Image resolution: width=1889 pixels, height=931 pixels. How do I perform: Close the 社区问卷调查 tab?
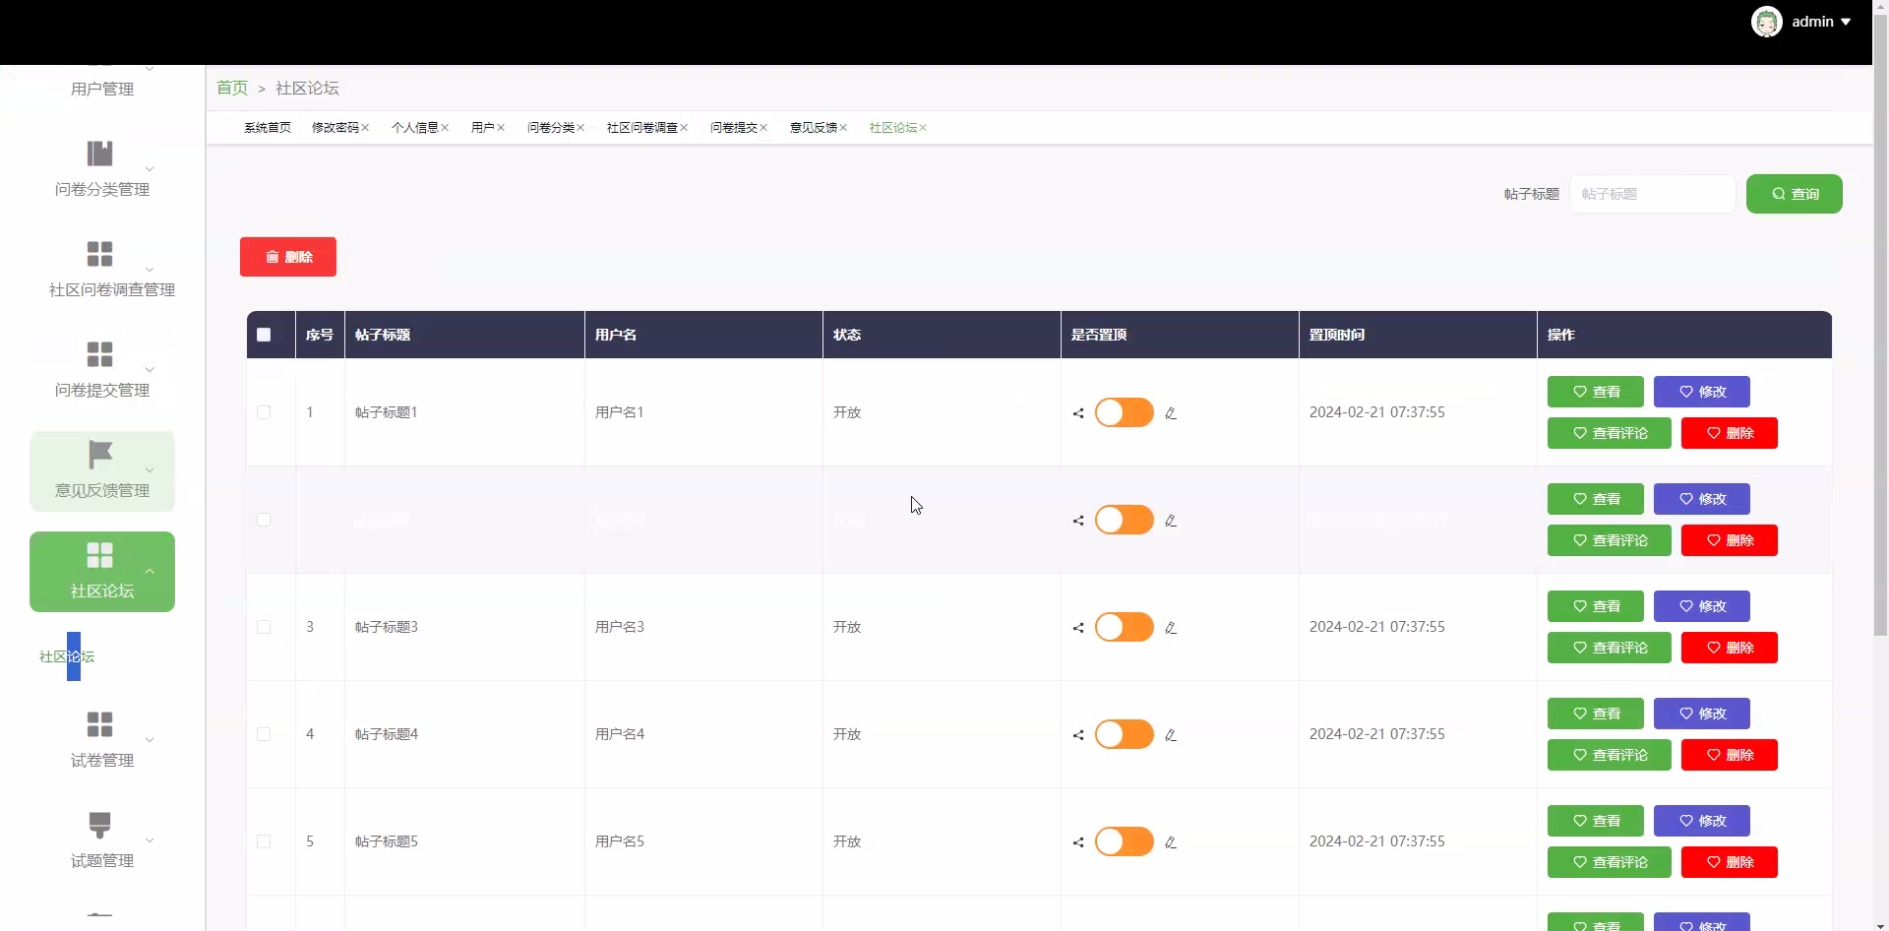(684, 128)
